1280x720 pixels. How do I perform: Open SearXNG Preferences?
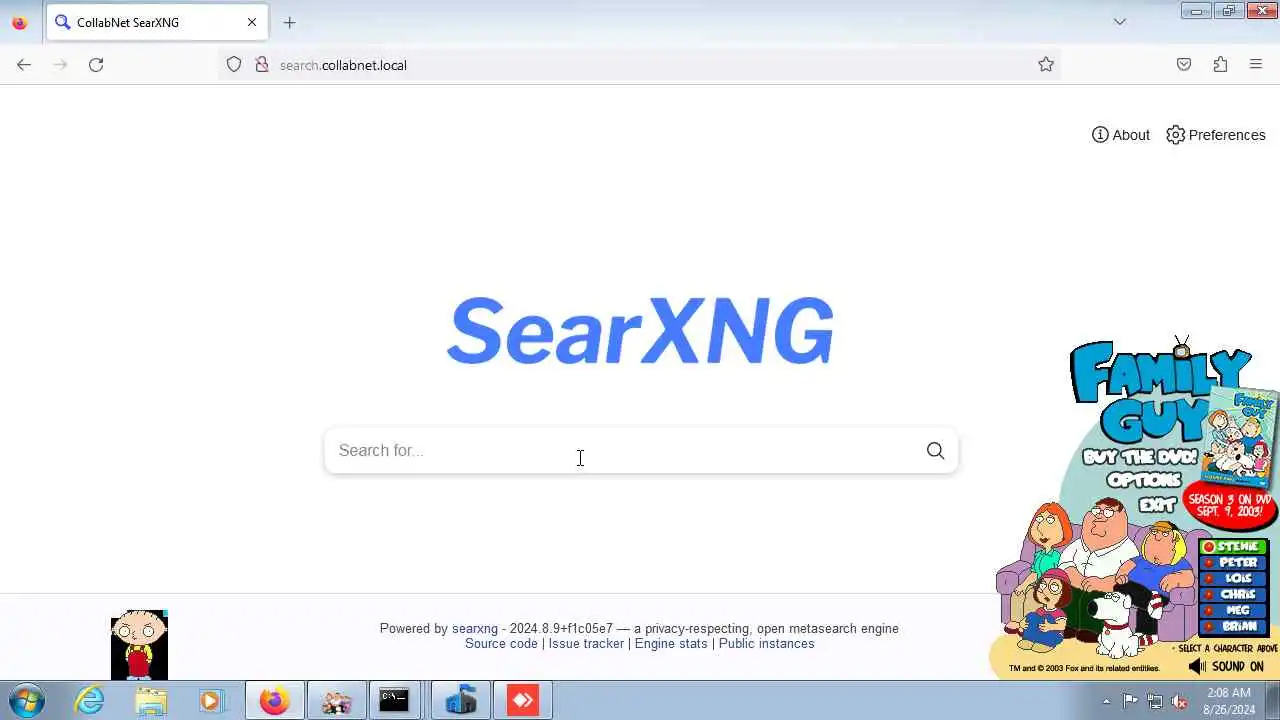pyautogui.click(x=1216, y=135)
